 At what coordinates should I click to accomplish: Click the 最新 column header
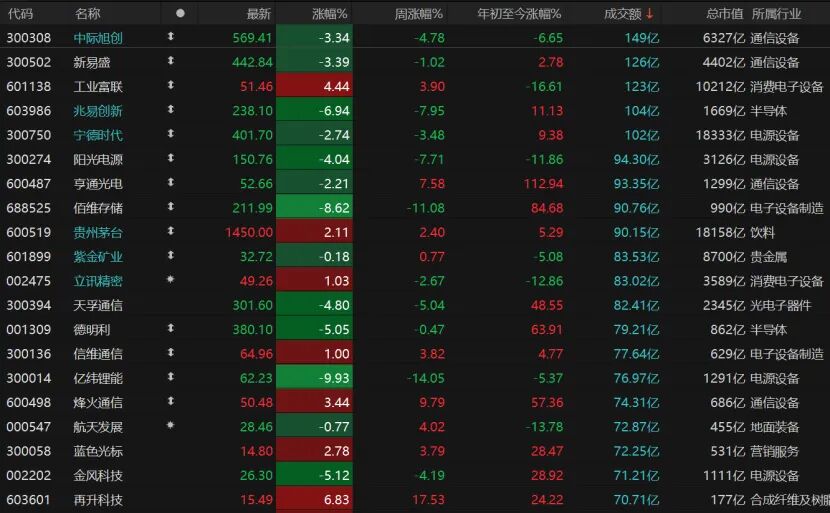coord(258,14)
